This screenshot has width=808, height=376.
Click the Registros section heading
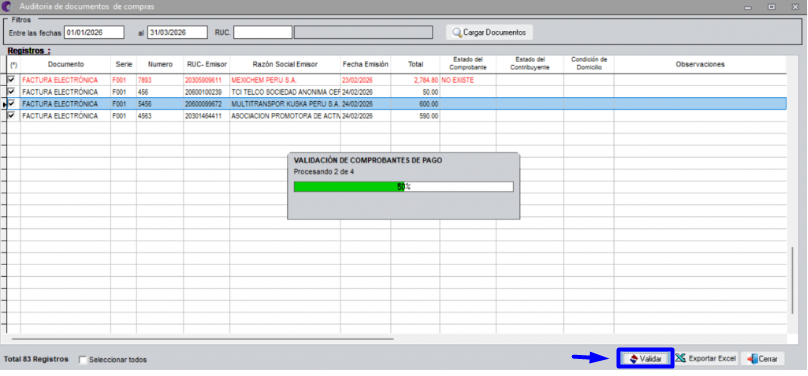[29, 51]
